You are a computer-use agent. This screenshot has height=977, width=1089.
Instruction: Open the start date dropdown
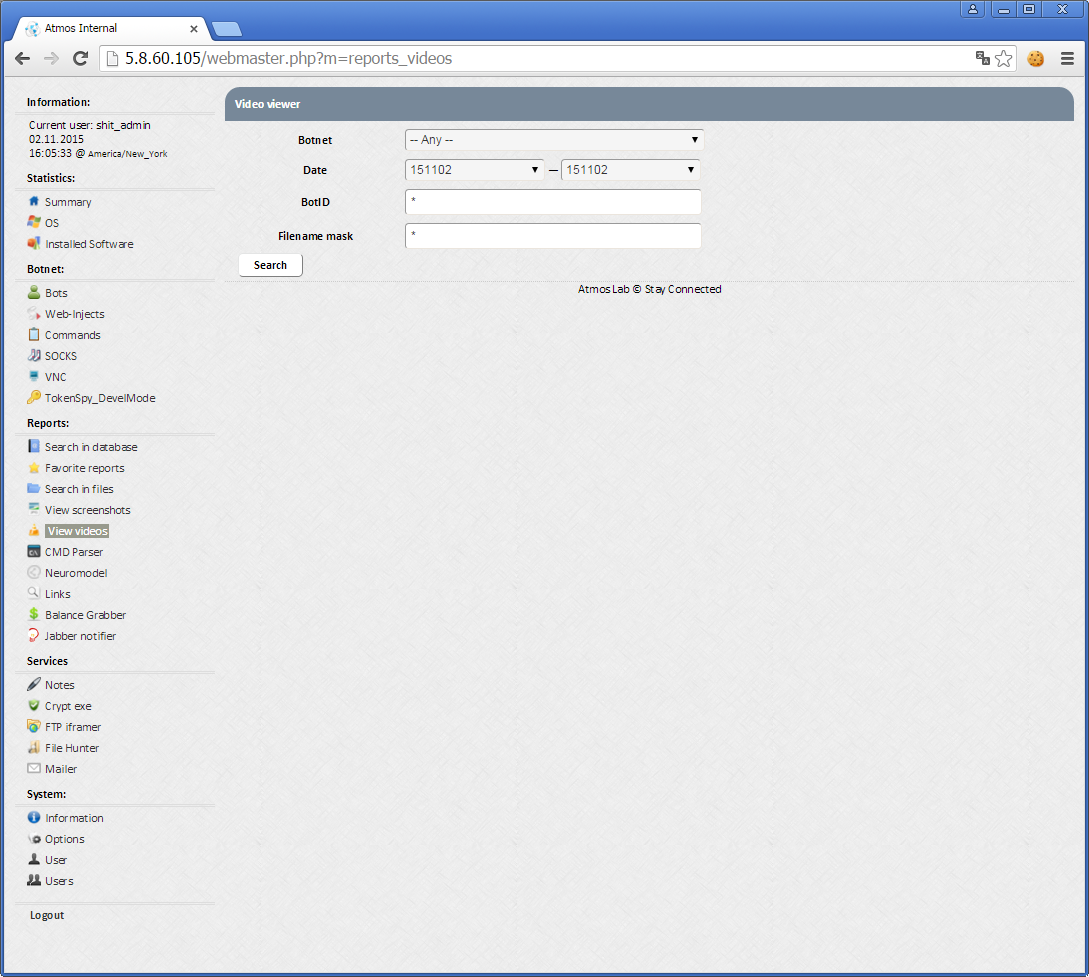coord(474,169)
